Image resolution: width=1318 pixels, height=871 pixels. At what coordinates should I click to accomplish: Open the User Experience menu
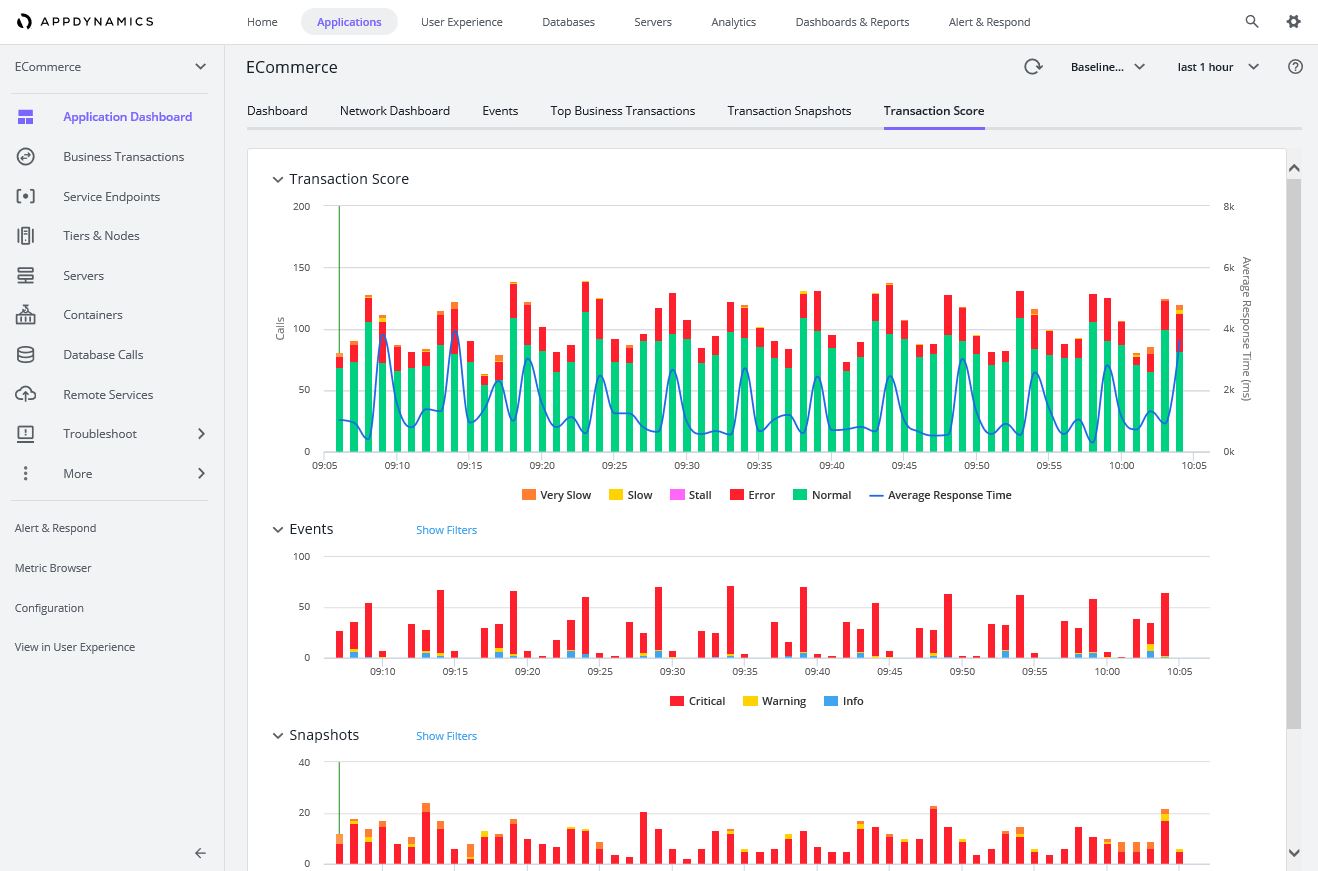pyautogui.click(x=462, y=22)
